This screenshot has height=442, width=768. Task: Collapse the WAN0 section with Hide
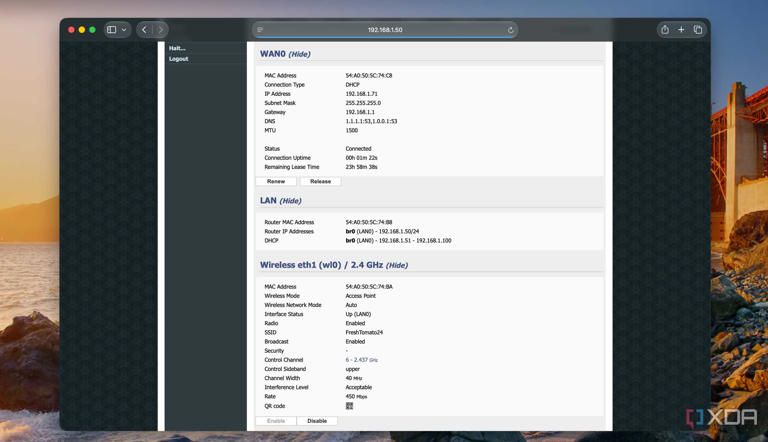299,54
